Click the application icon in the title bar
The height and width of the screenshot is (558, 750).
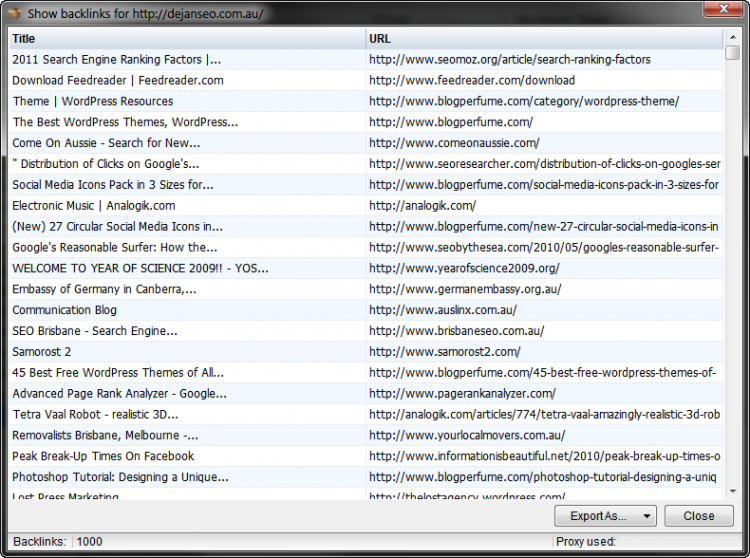[13, 11]
